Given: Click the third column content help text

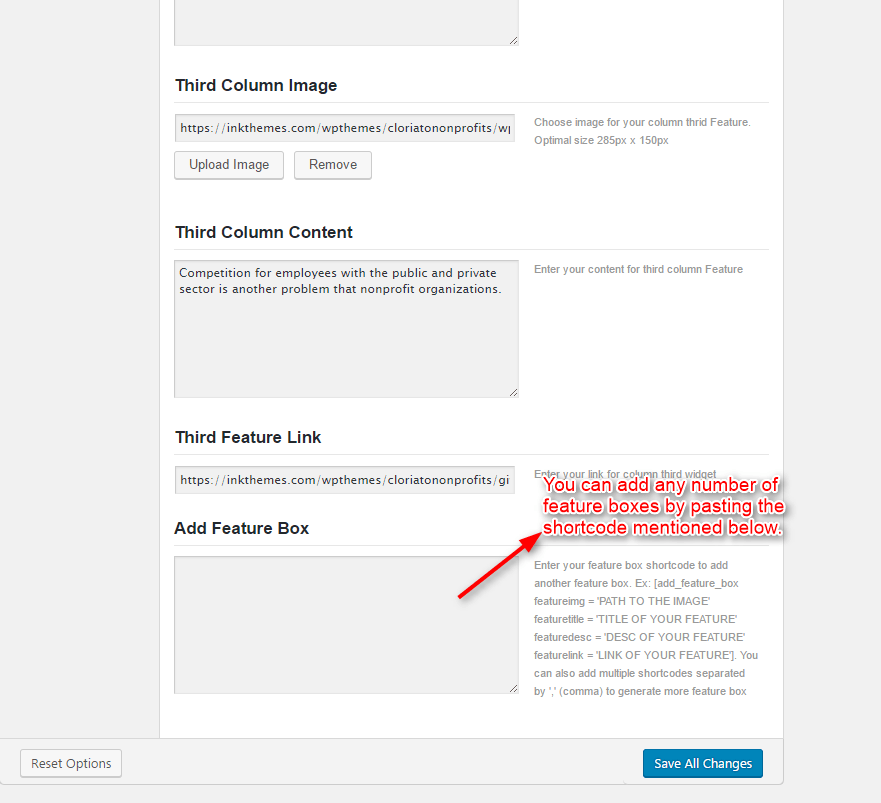Looking at the screenshot, I should [x=638, y=269].
